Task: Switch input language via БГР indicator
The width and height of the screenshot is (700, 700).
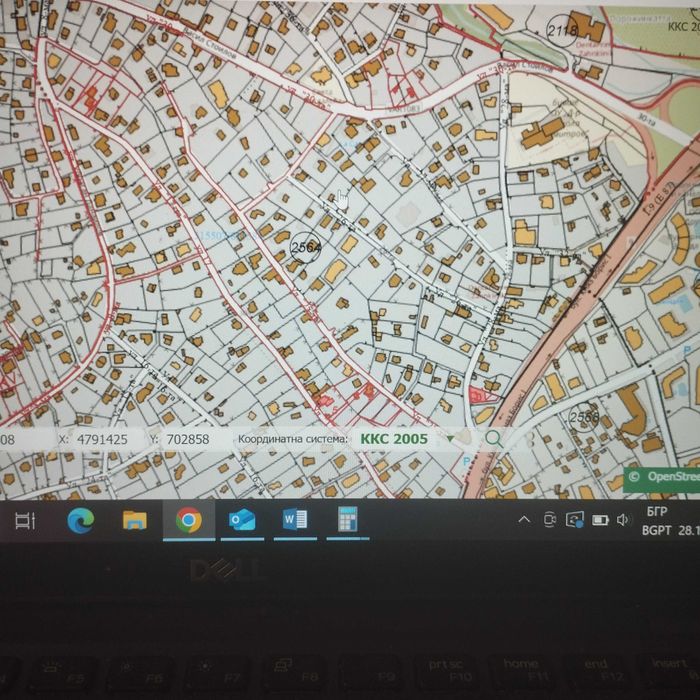Action: pos(657,511)
